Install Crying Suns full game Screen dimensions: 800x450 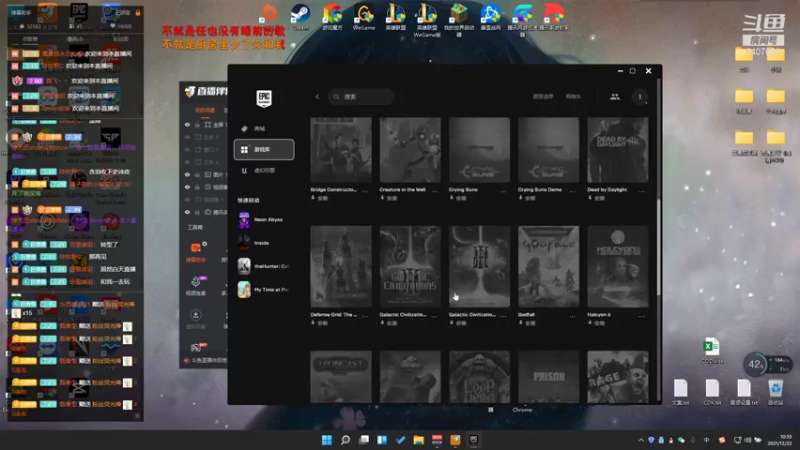coord(458,198)
